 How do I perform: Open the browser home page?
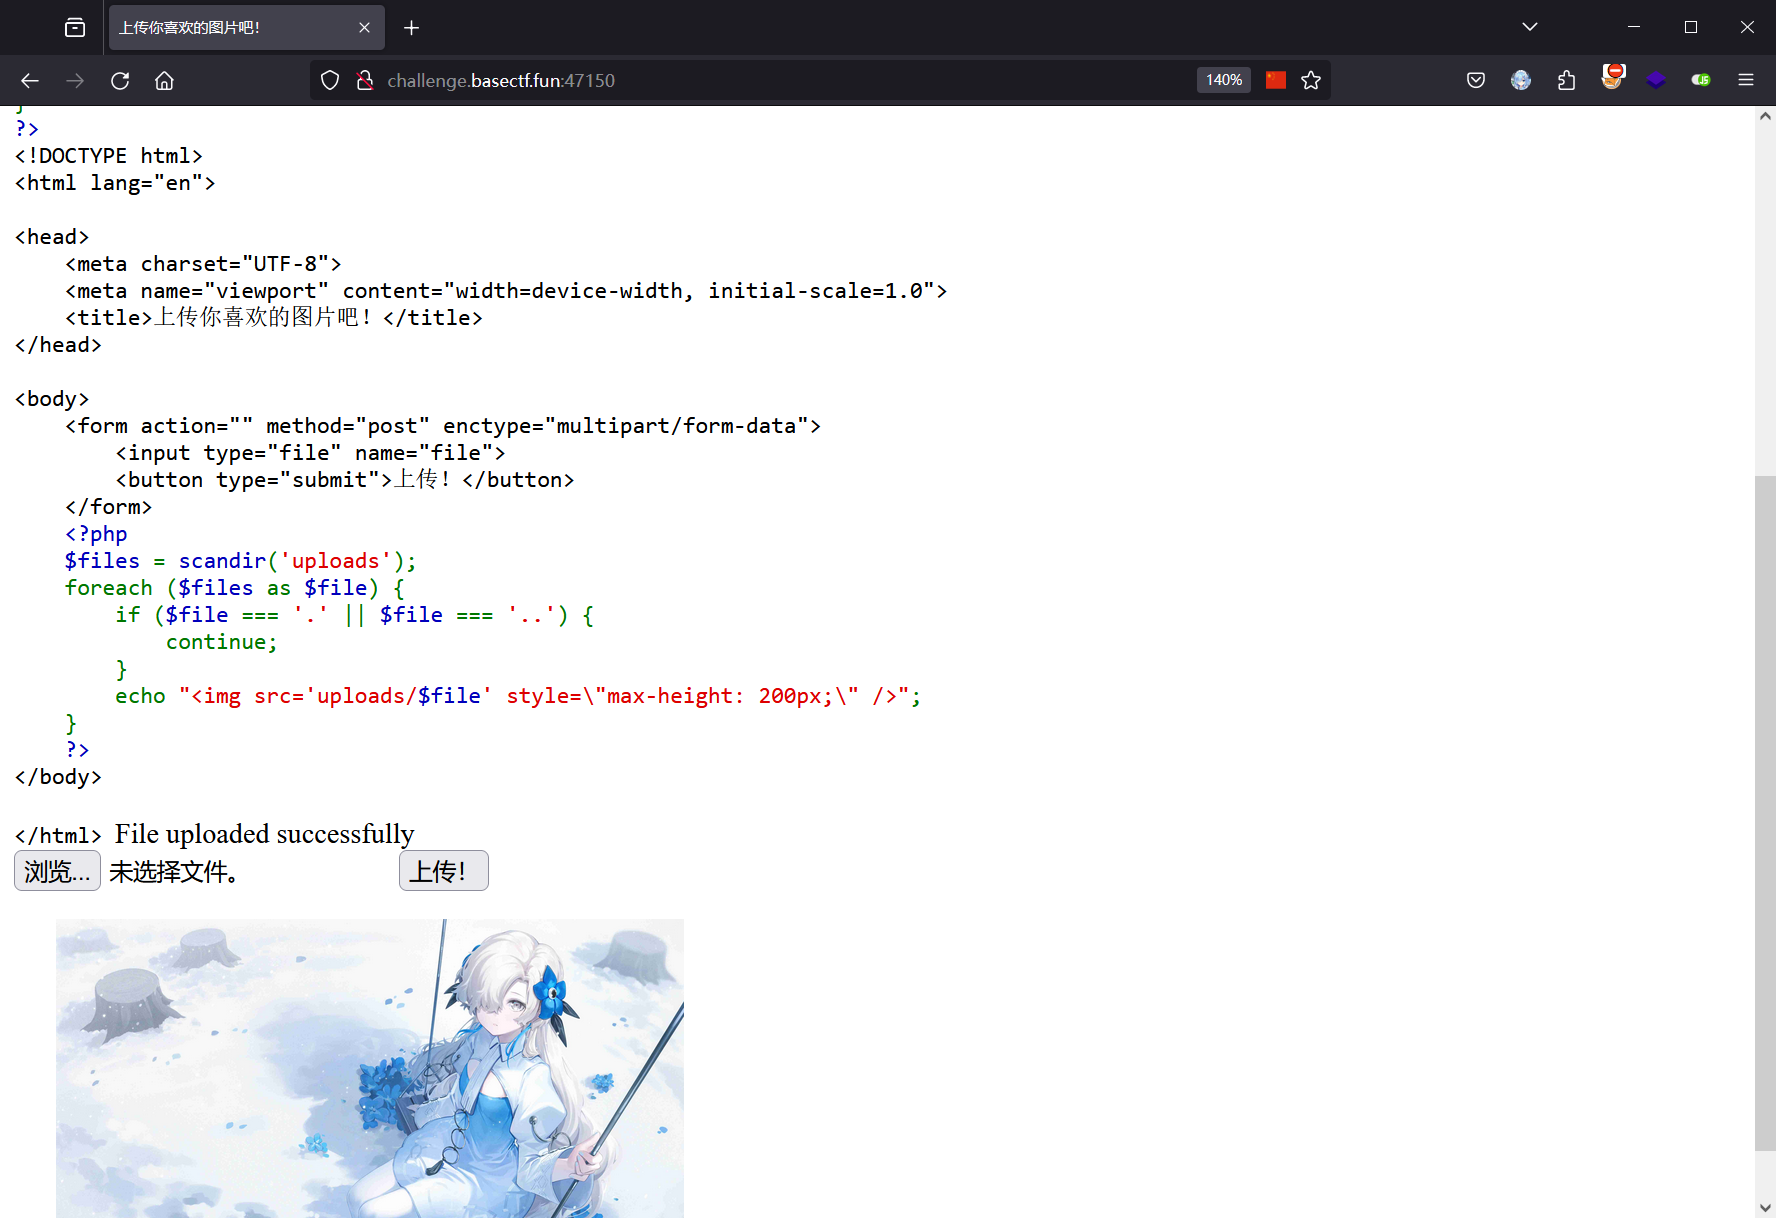(164, 81)
